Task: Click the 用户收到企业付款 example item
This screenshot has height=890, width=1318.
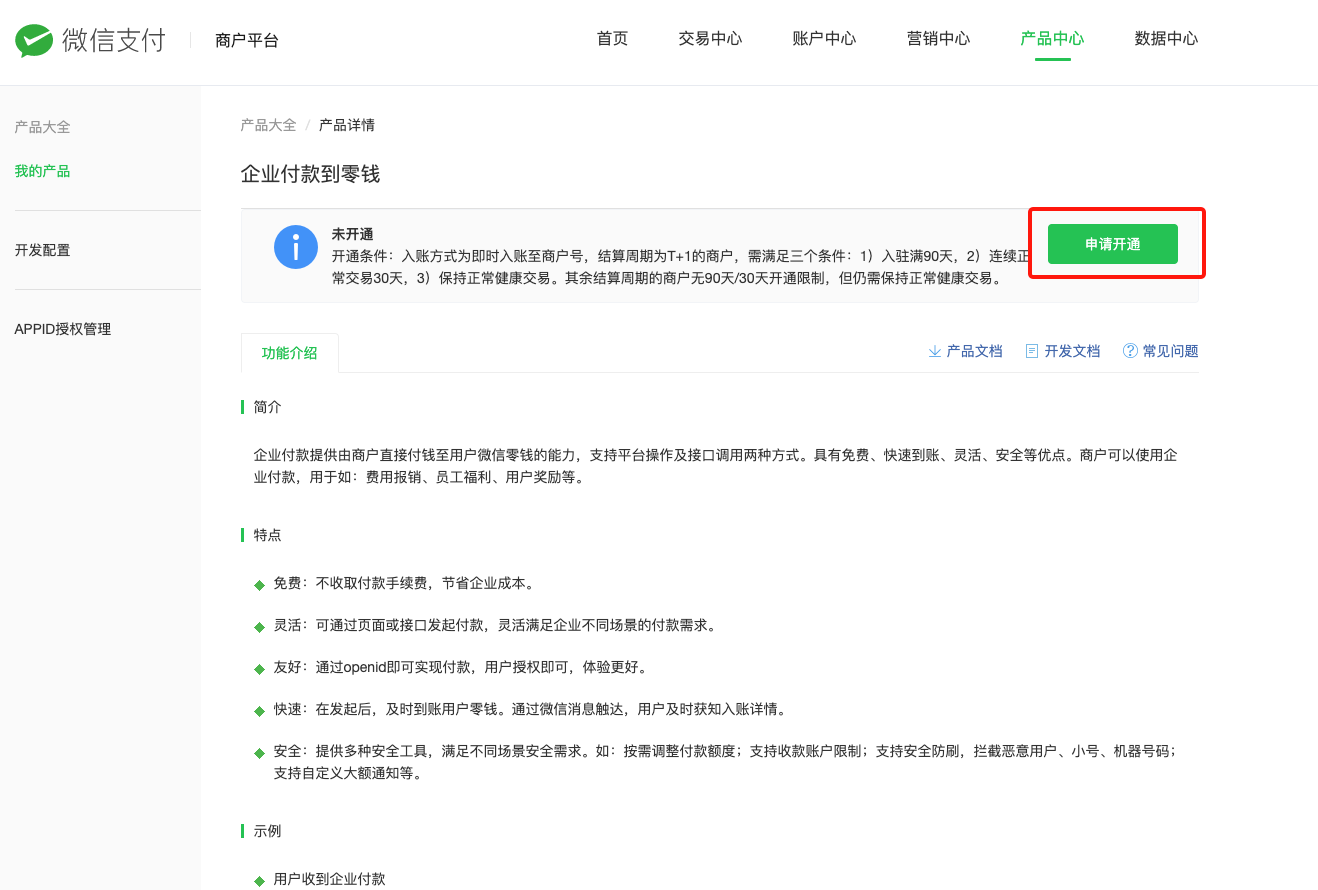Action: click(x=330, y=879)
